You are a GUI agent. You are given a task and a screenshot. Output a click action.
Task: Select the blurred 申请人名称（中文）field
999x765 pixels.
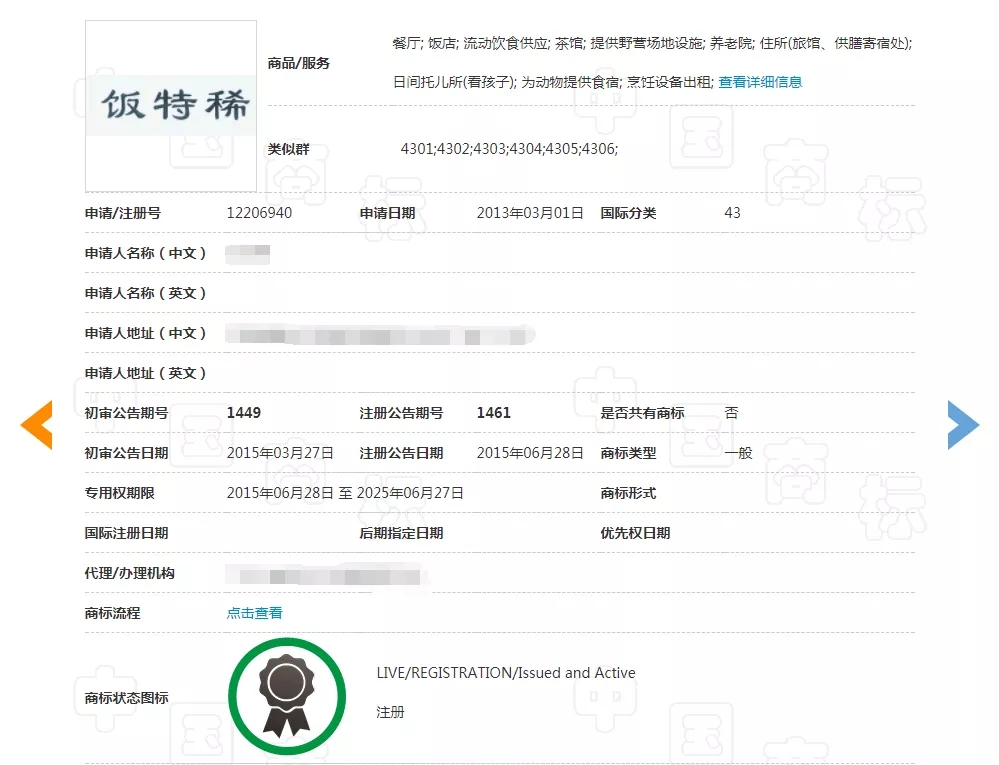tap(247, 253)
